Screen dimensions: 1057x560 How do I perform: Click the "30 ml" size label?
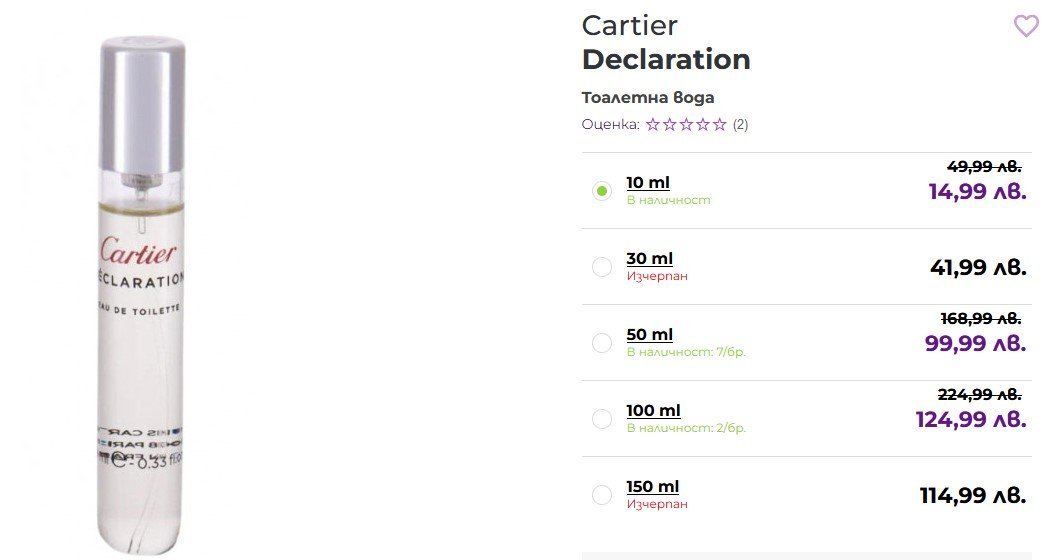point(650,258)
